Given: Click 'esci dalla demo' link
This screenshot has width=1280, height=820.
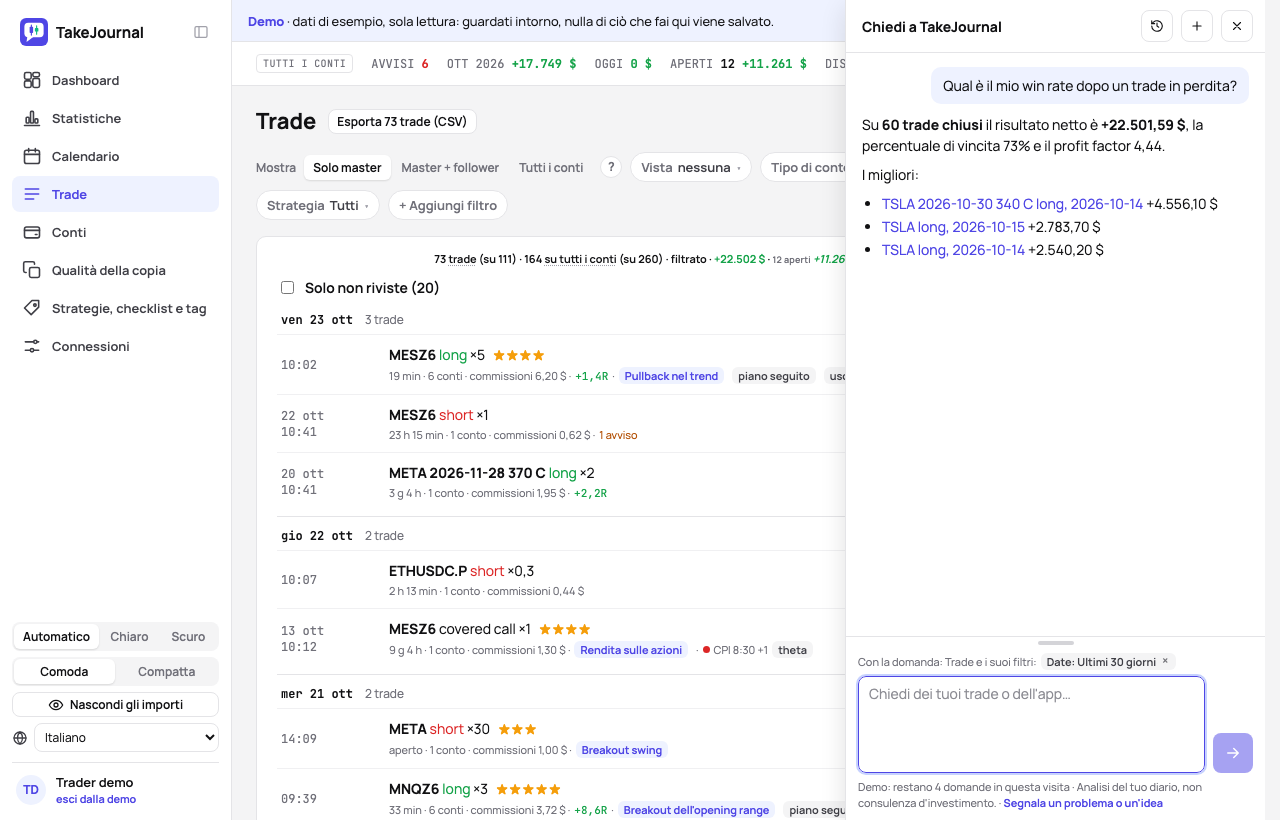Looking at the screenshot, I should tap(96, 799).
